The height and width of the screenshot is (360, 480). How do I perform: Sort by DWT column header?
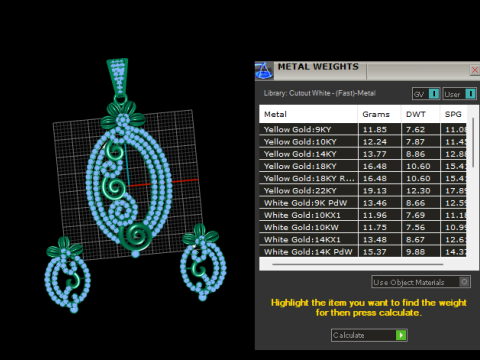[x=421, y=114]
